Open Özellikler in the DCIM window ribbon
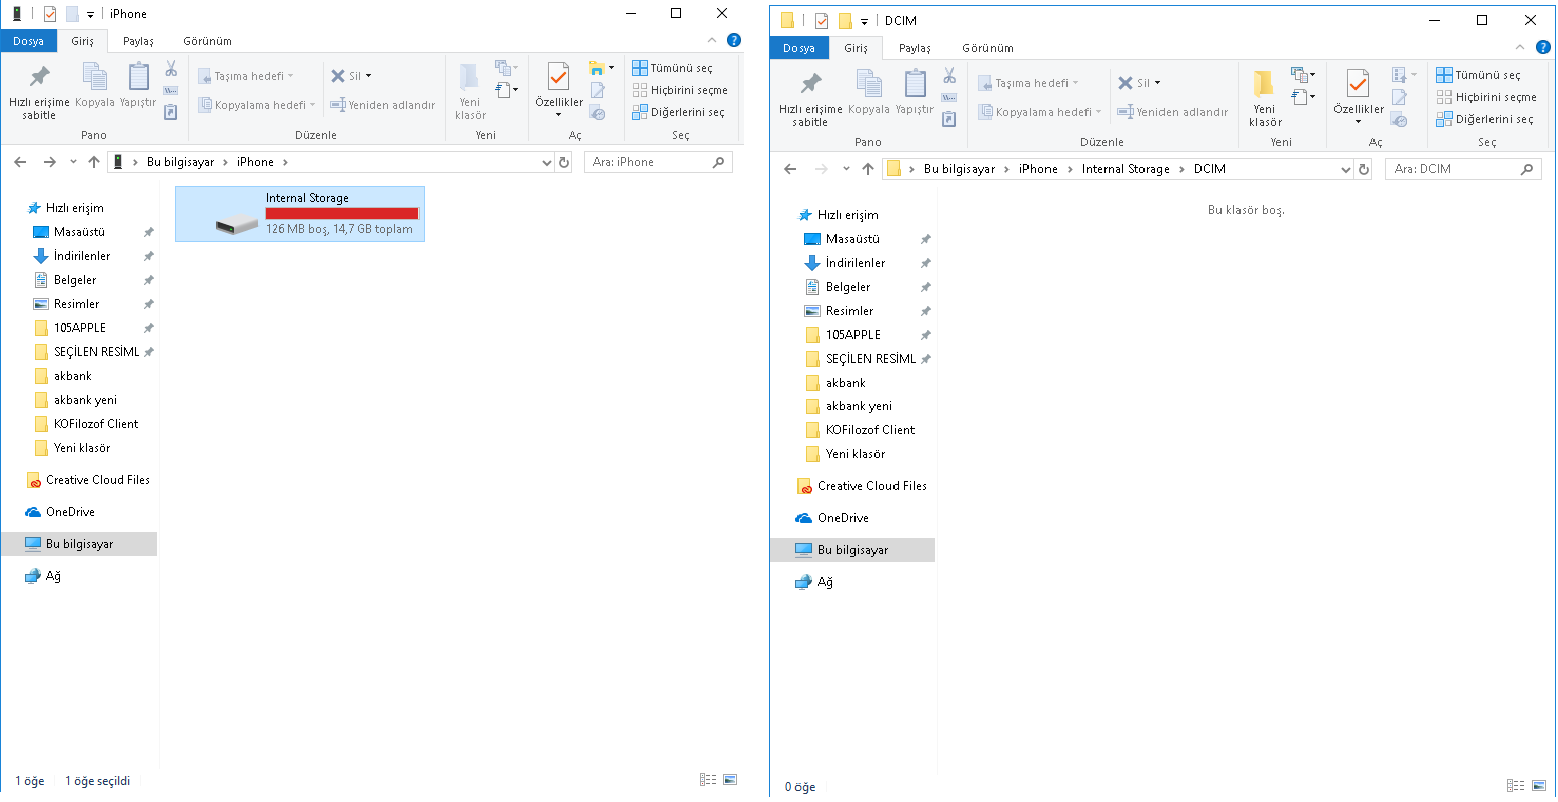This screenshot has height=802, width=1558. (1357, 95)
